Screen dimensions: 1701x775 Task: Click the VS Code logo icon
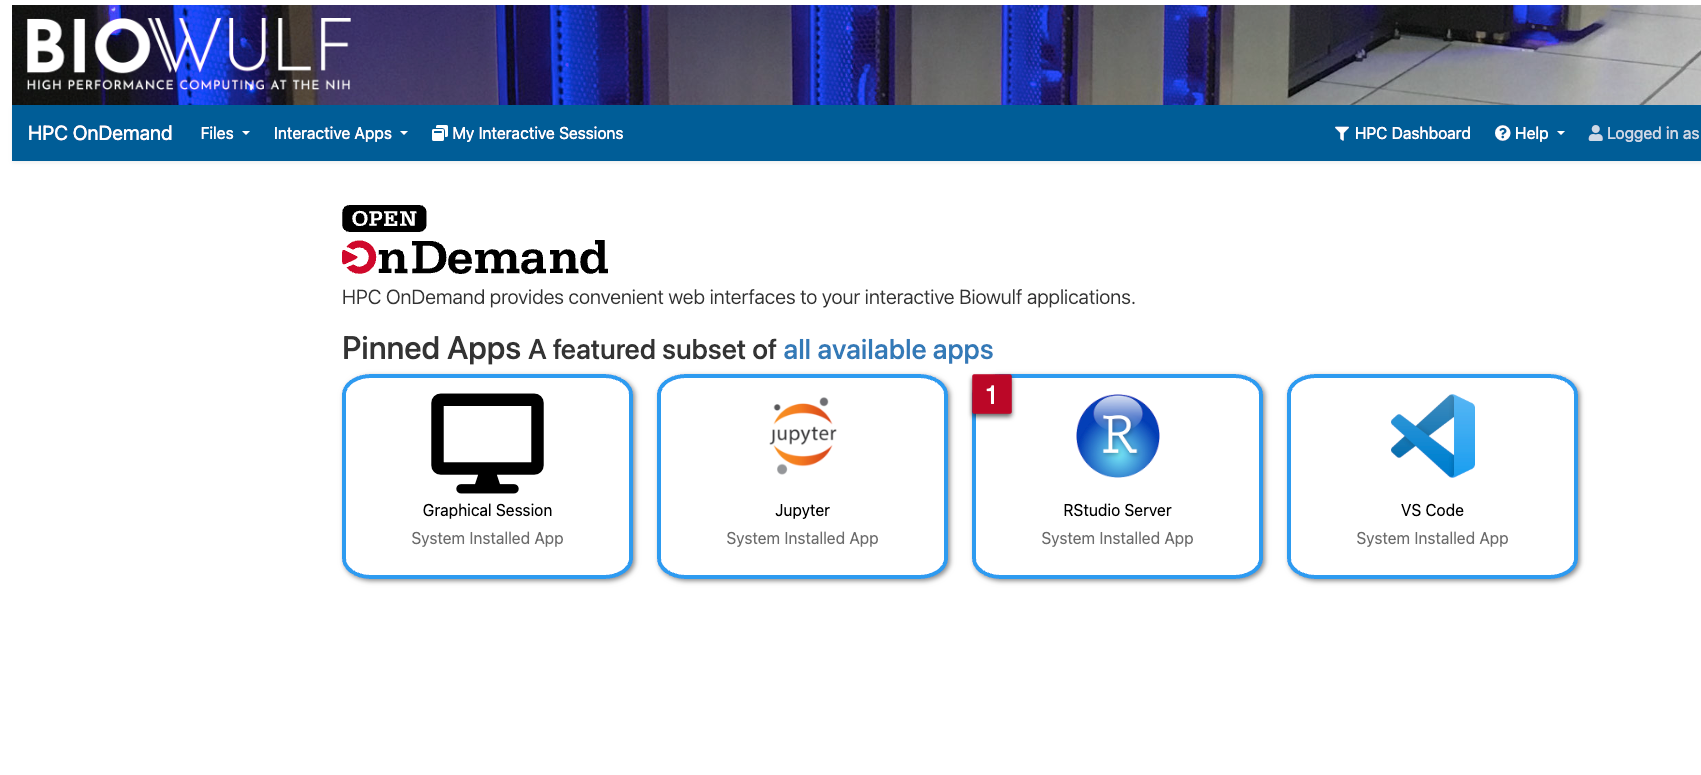click(1432, 436)
